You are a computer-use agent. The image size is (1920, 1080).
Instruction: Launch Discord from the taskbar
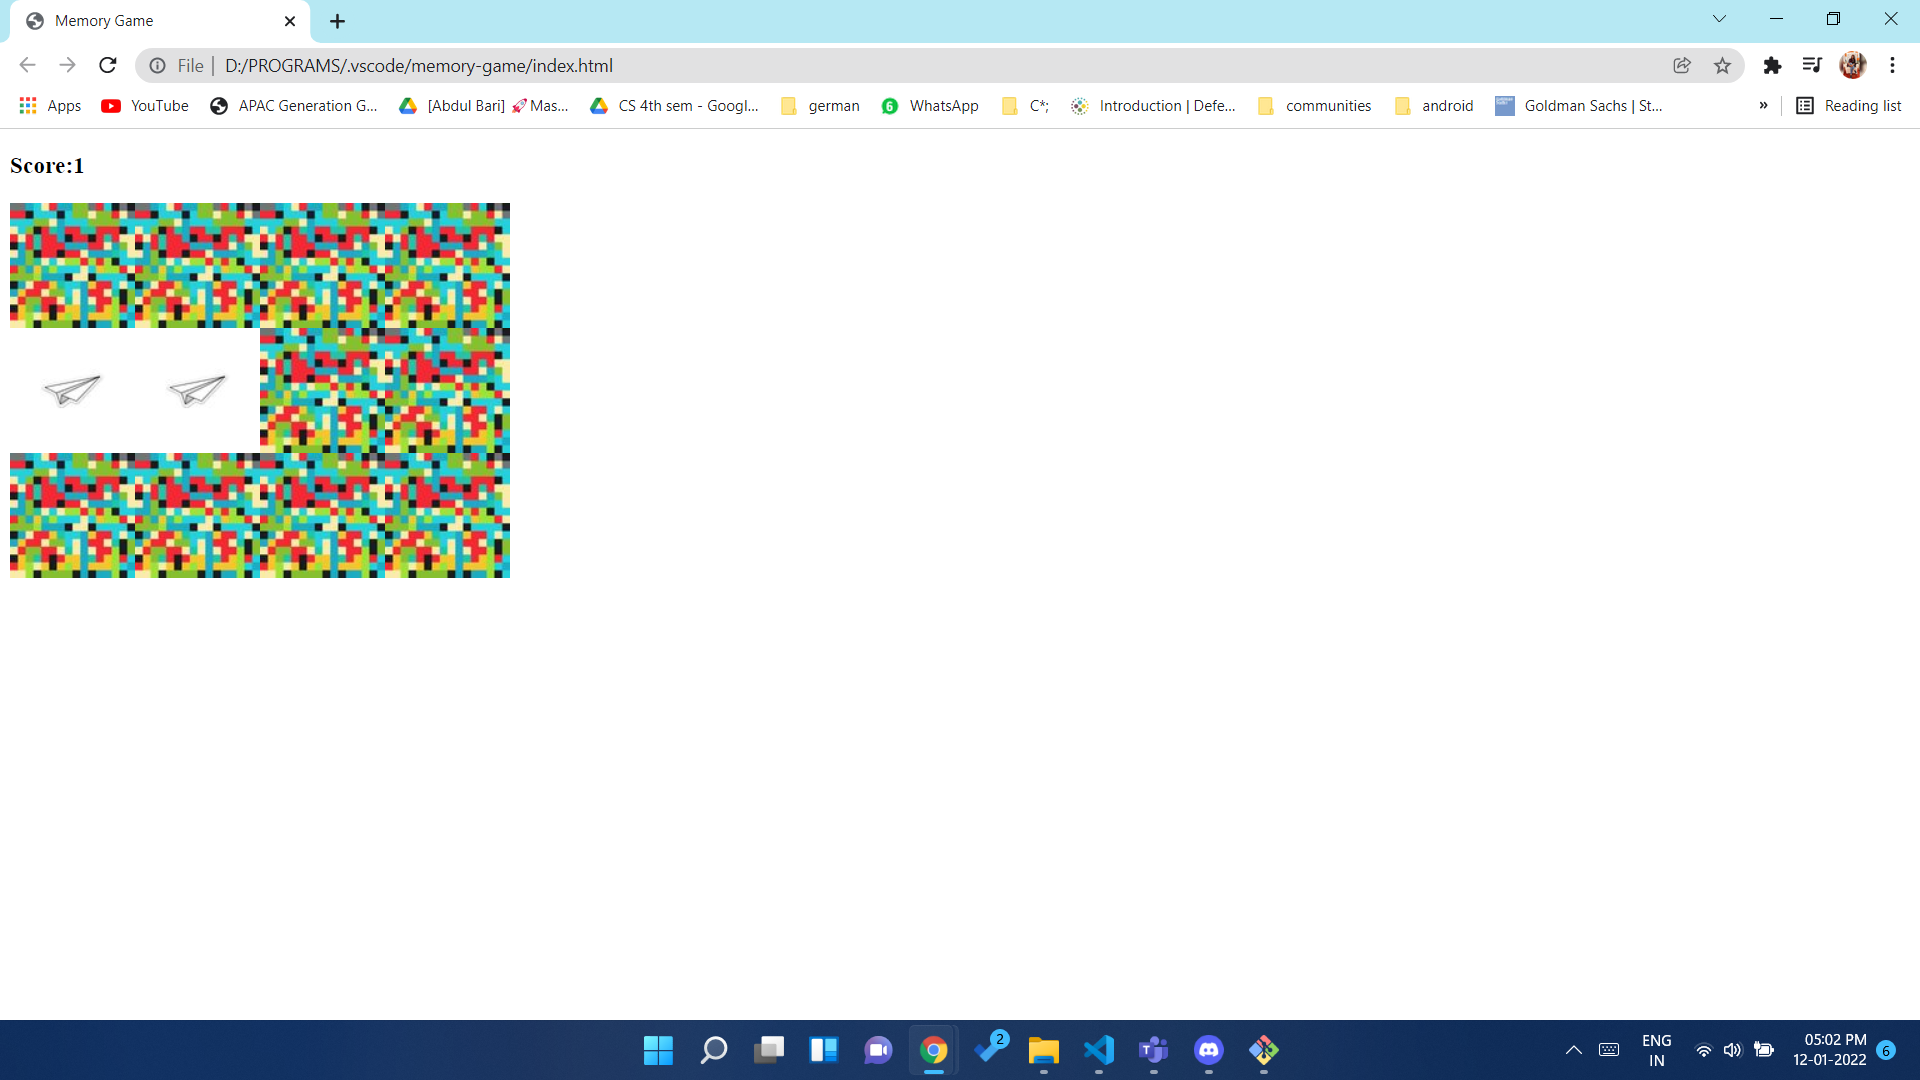(x=1208, y=1050)
